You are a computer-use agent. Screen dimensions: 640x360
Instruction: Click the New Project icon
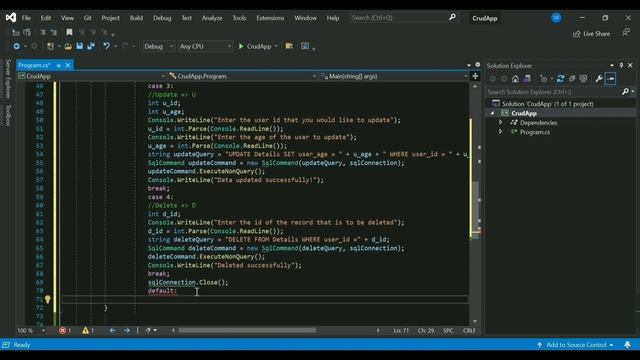pyautogui.click(x=50, y=46)
